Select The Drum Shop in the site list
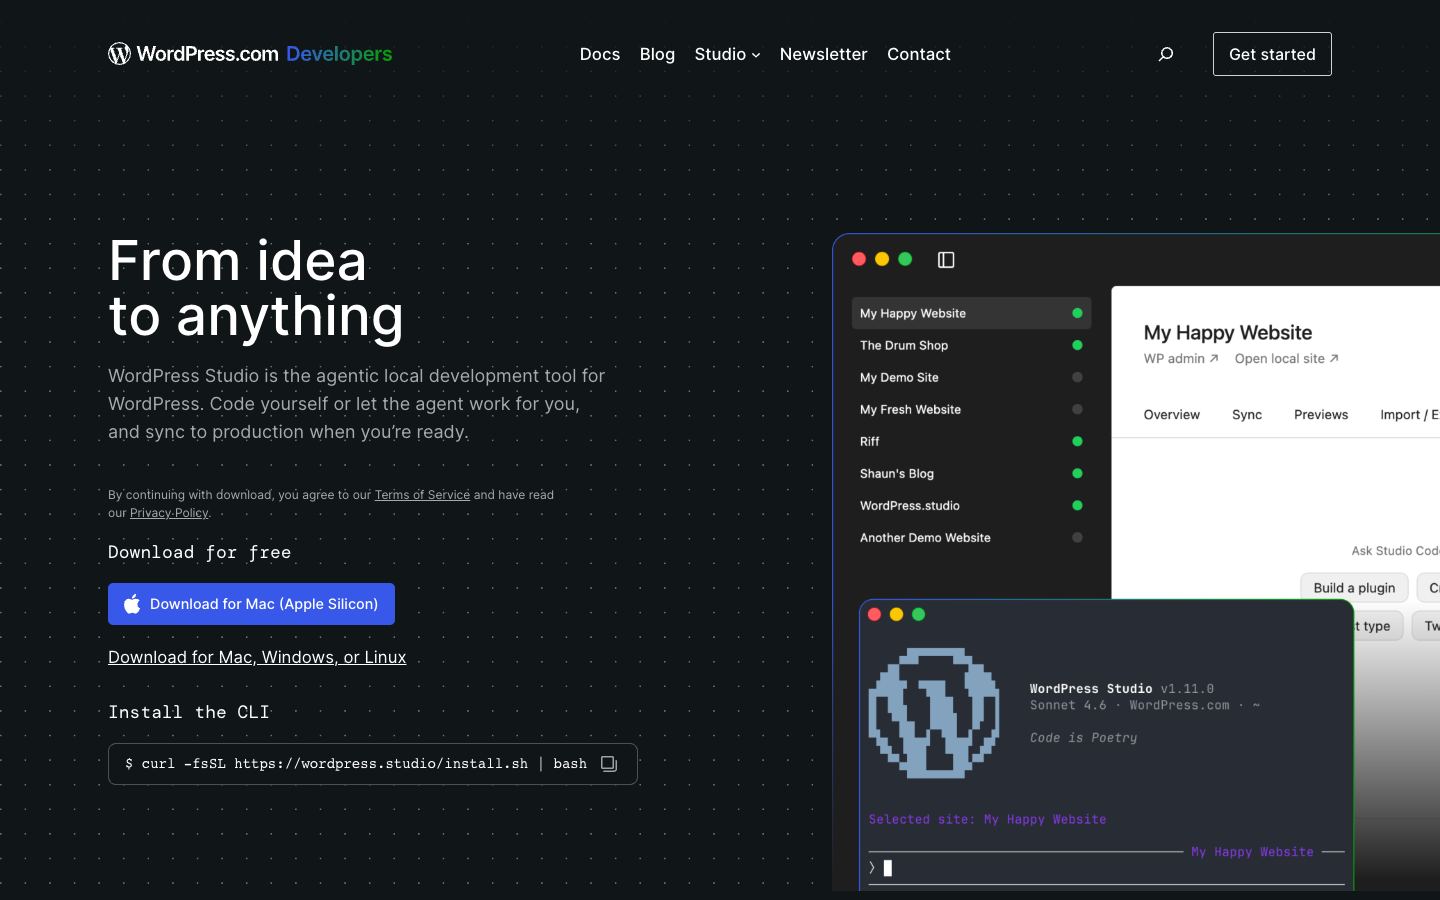 tap(971, 345)
